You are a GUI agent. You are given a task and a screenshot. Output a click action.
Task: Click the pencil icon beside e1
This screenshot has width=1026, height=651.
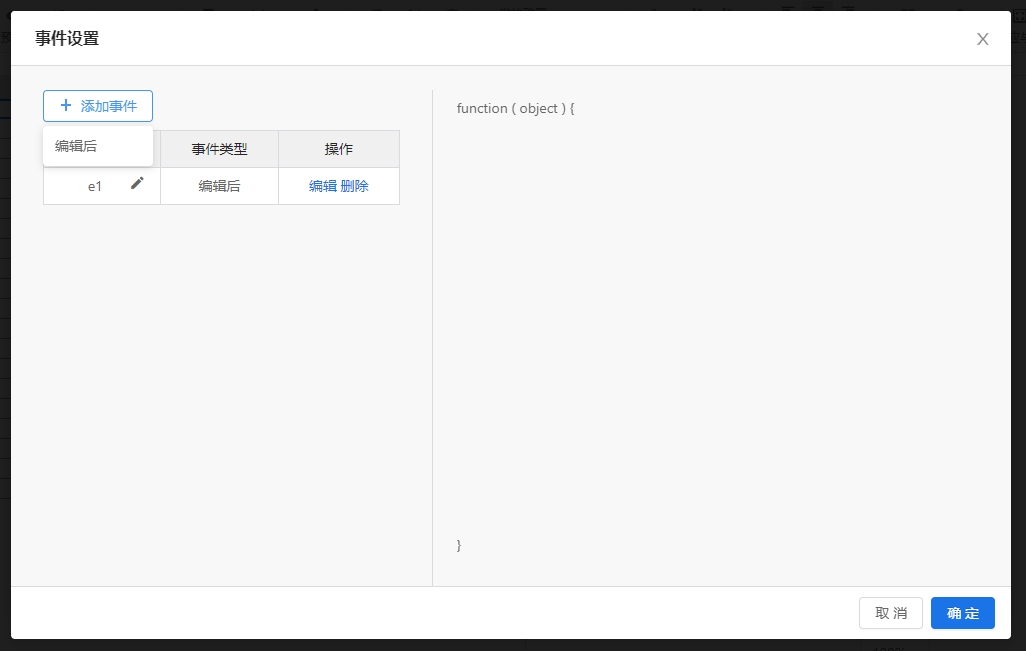137,183
